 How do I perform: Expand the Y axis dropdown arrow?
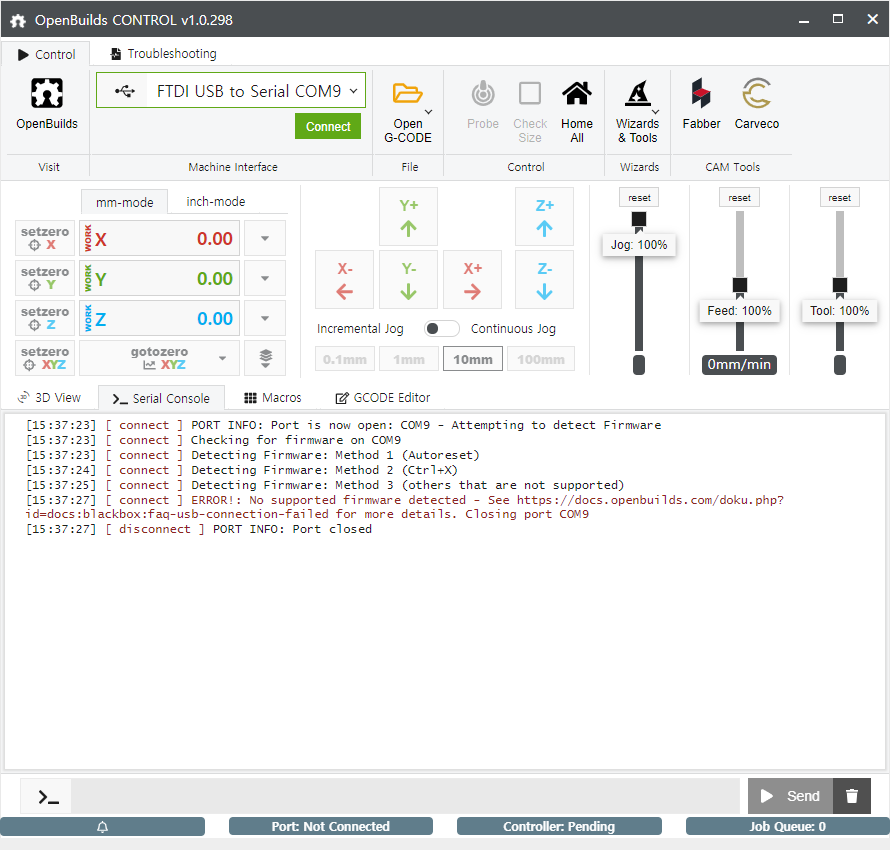pos(265,278)
